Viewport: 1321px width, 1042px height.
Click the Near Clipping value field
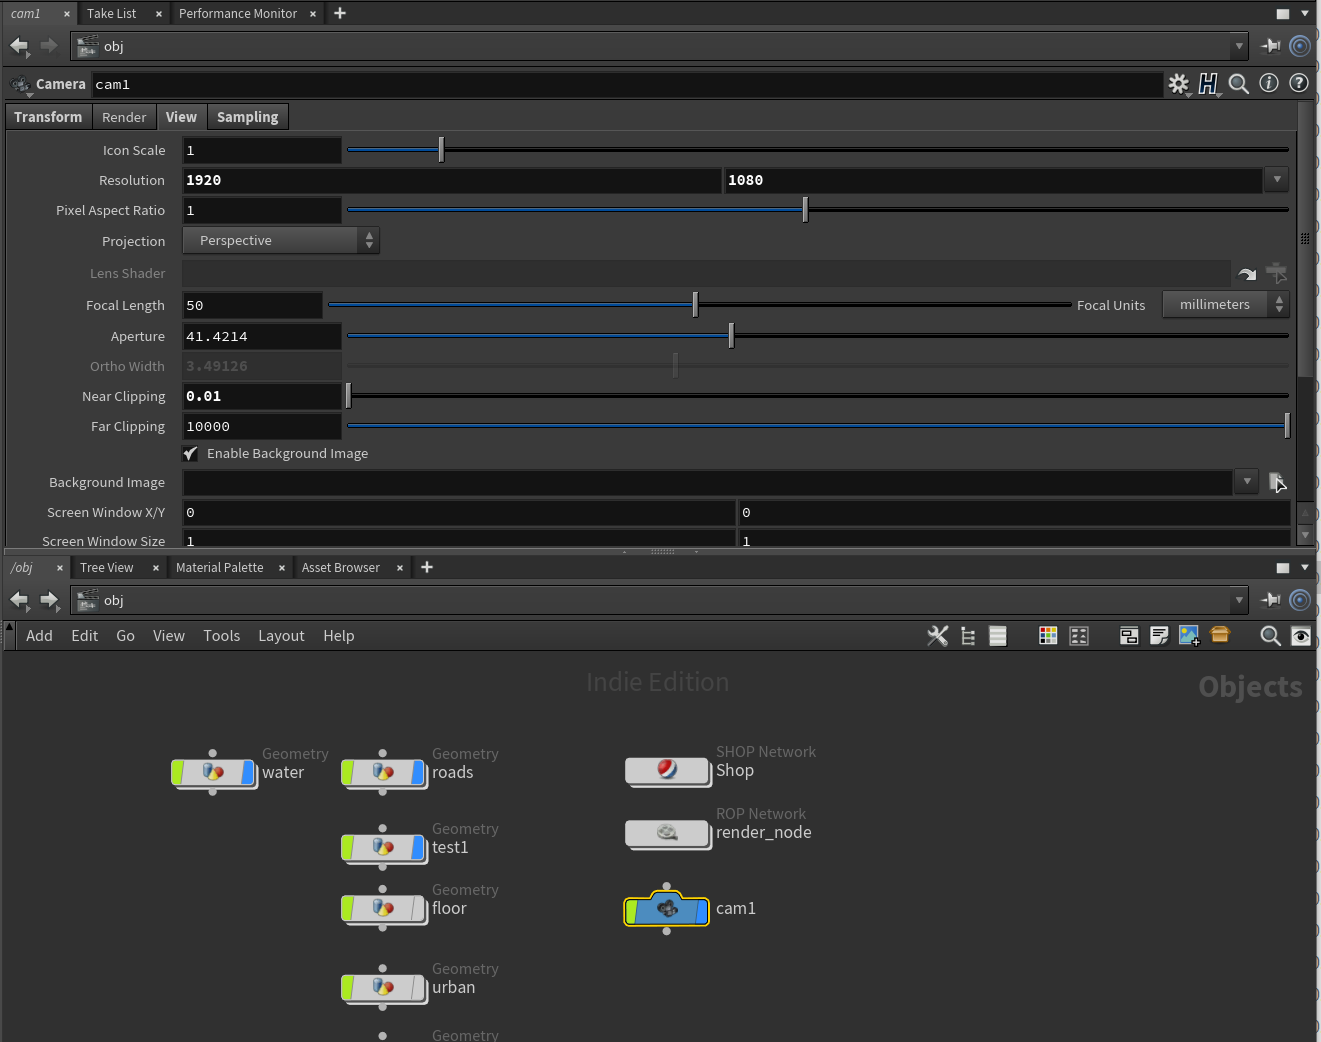coord(262,396)
